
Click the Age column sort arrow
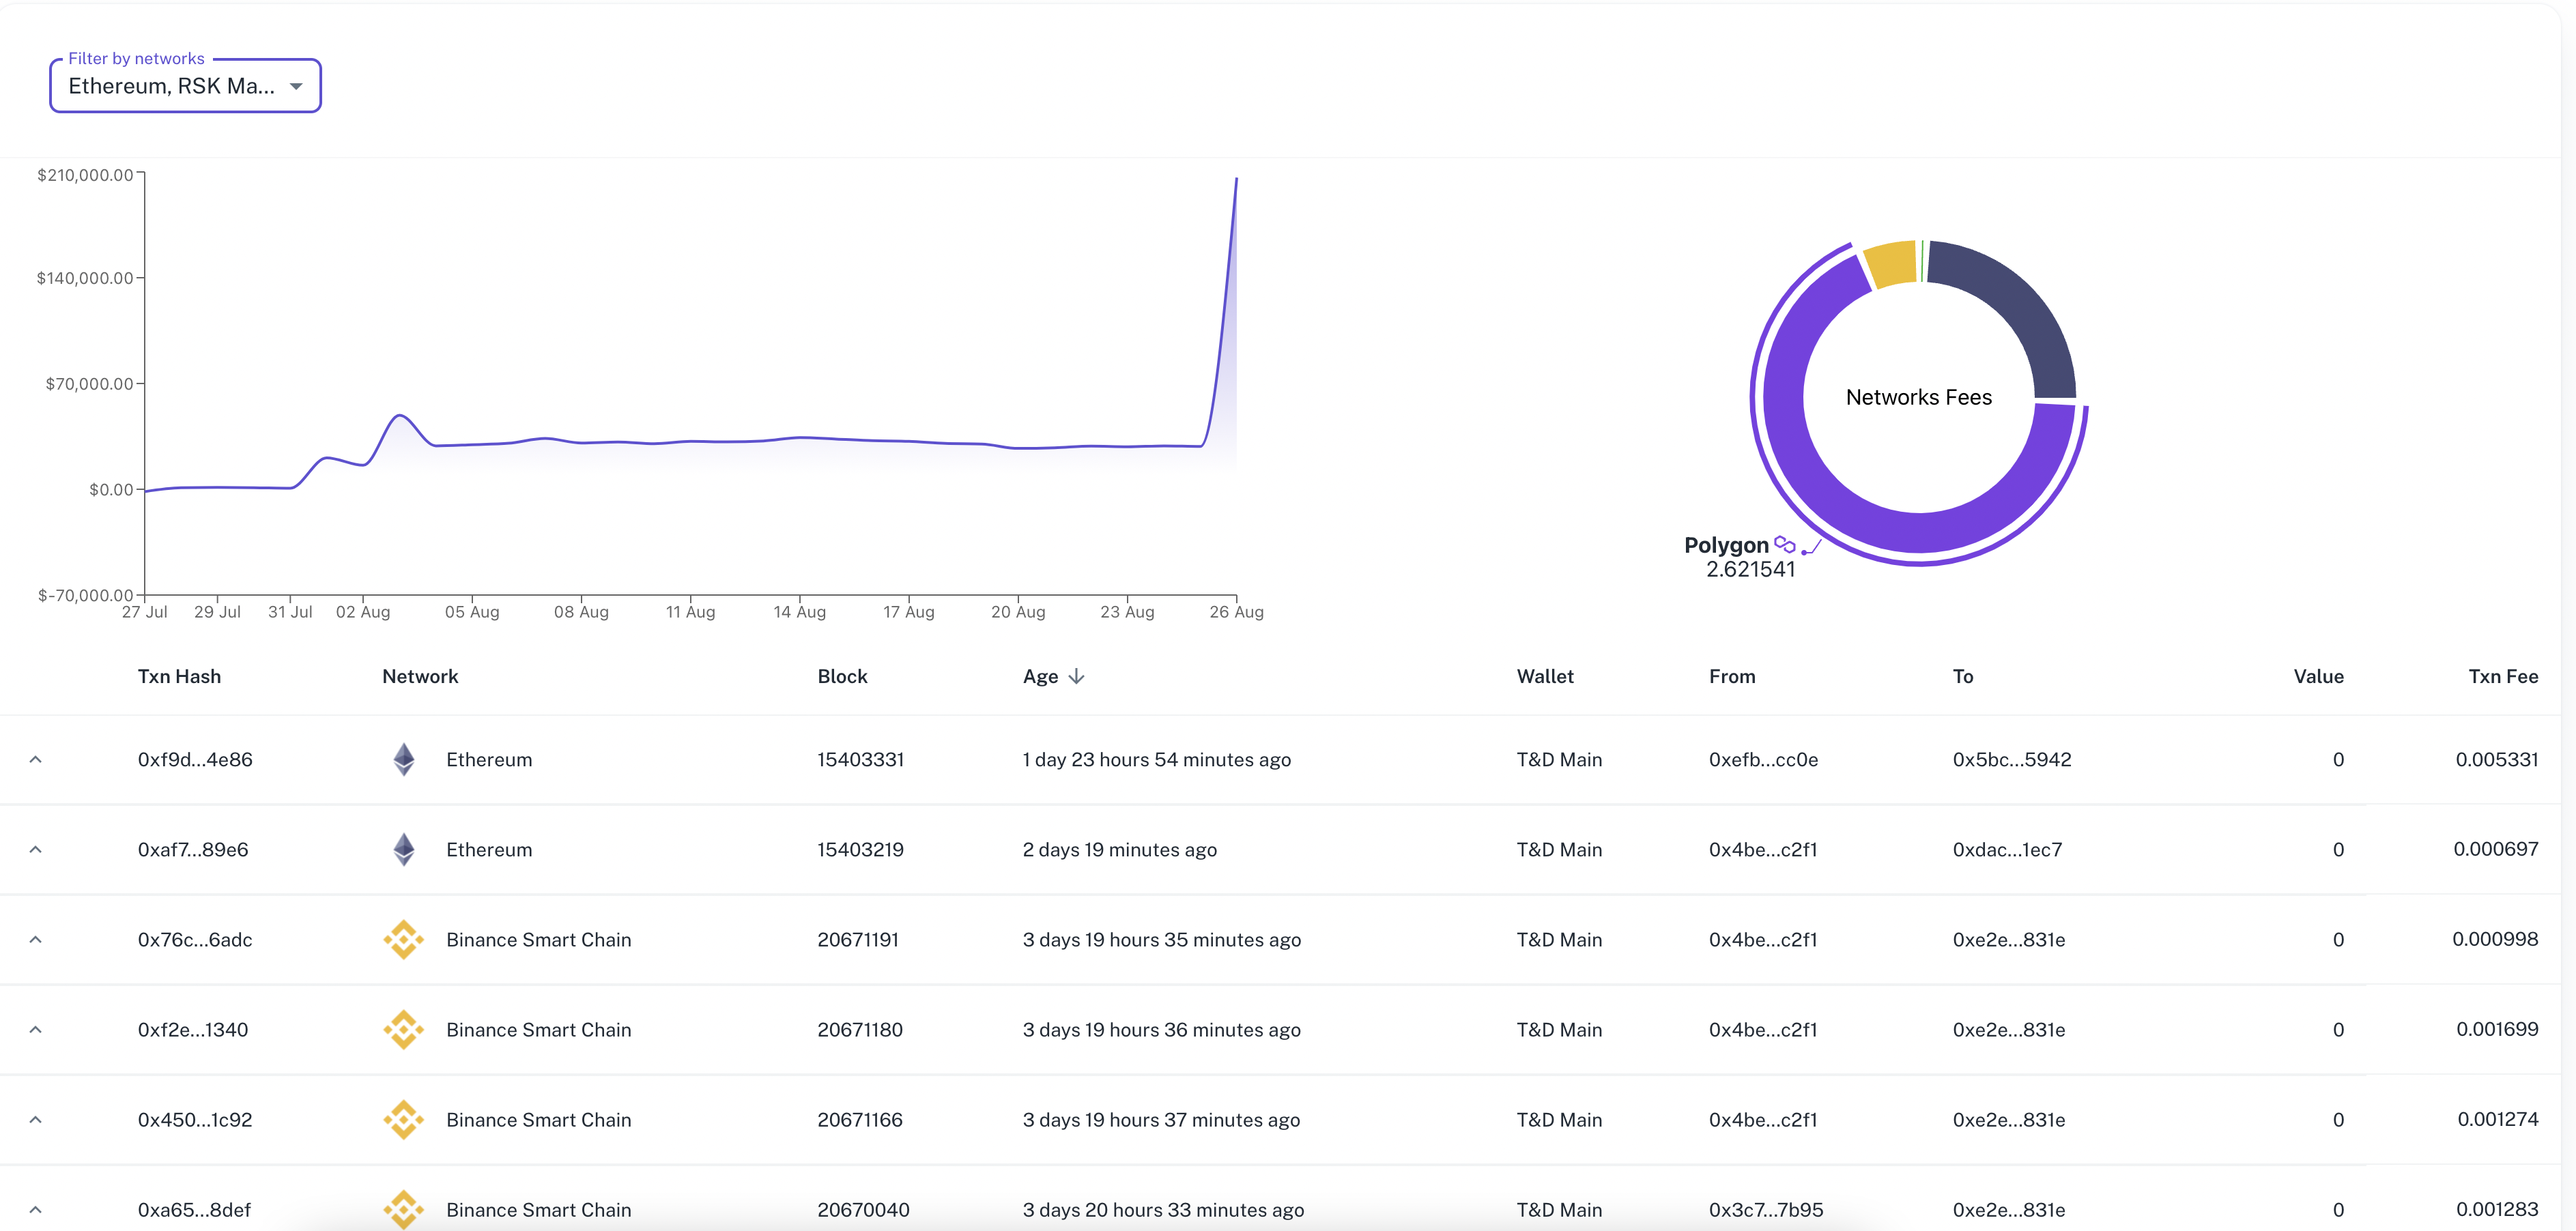click(1076, 677)
